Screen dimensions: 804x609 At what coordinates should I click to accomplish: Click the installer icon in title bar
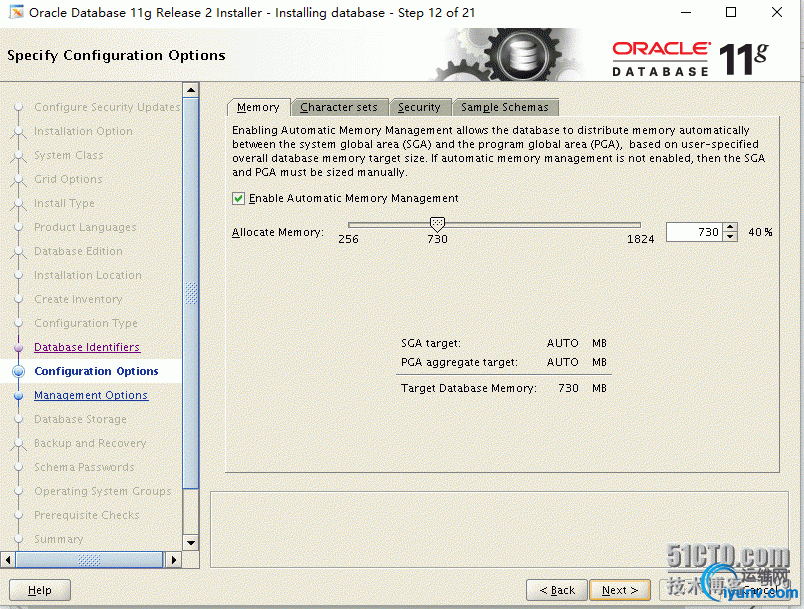[x=16, y=12]
